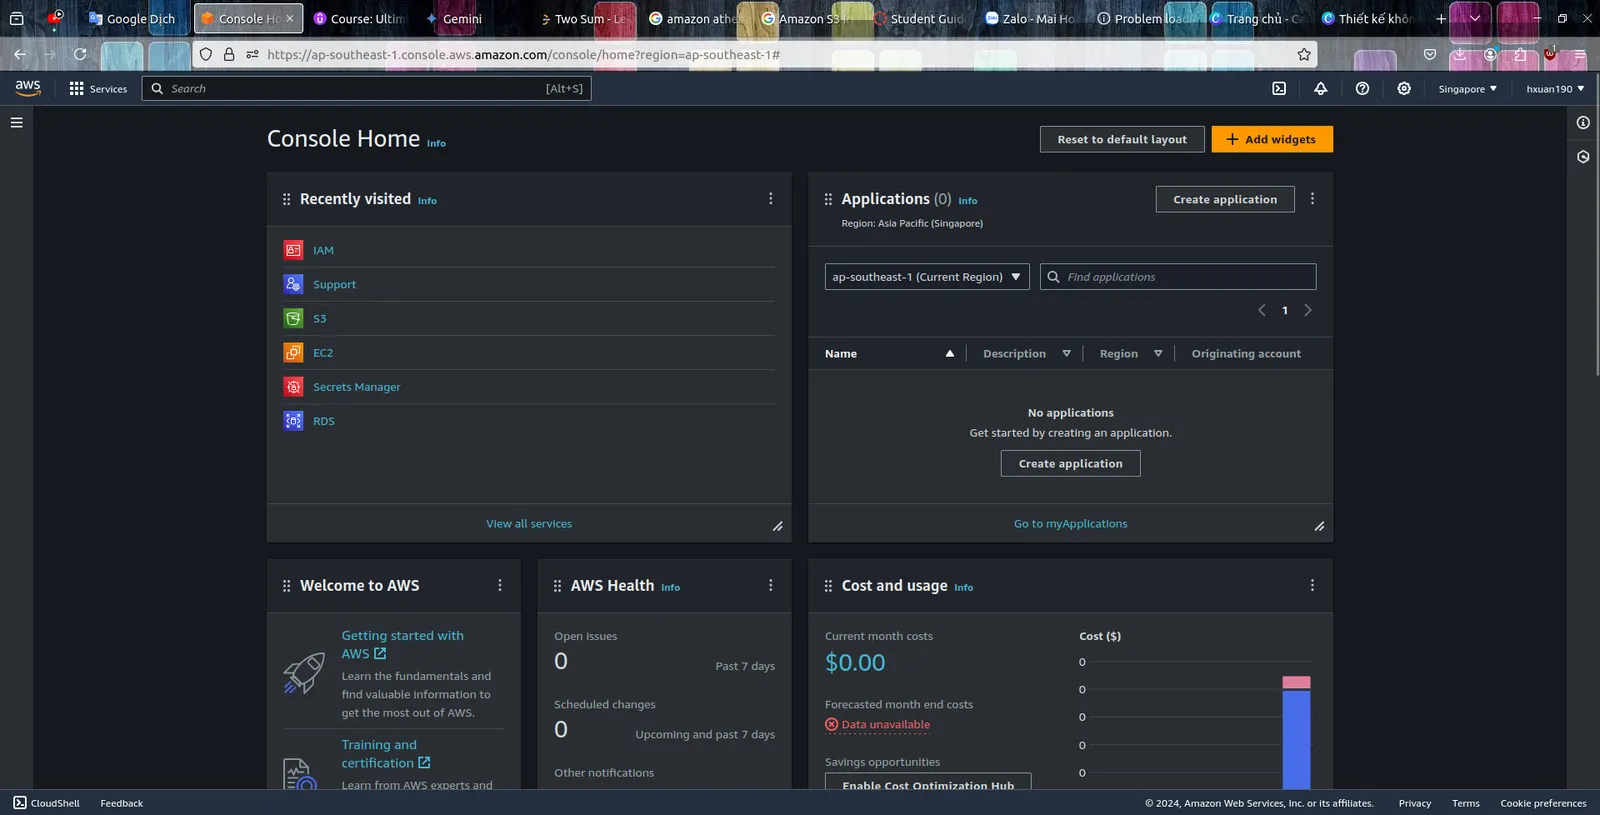
Task: Open the notifications bell
Action: pyautogui.click(x=1321, y=89)
